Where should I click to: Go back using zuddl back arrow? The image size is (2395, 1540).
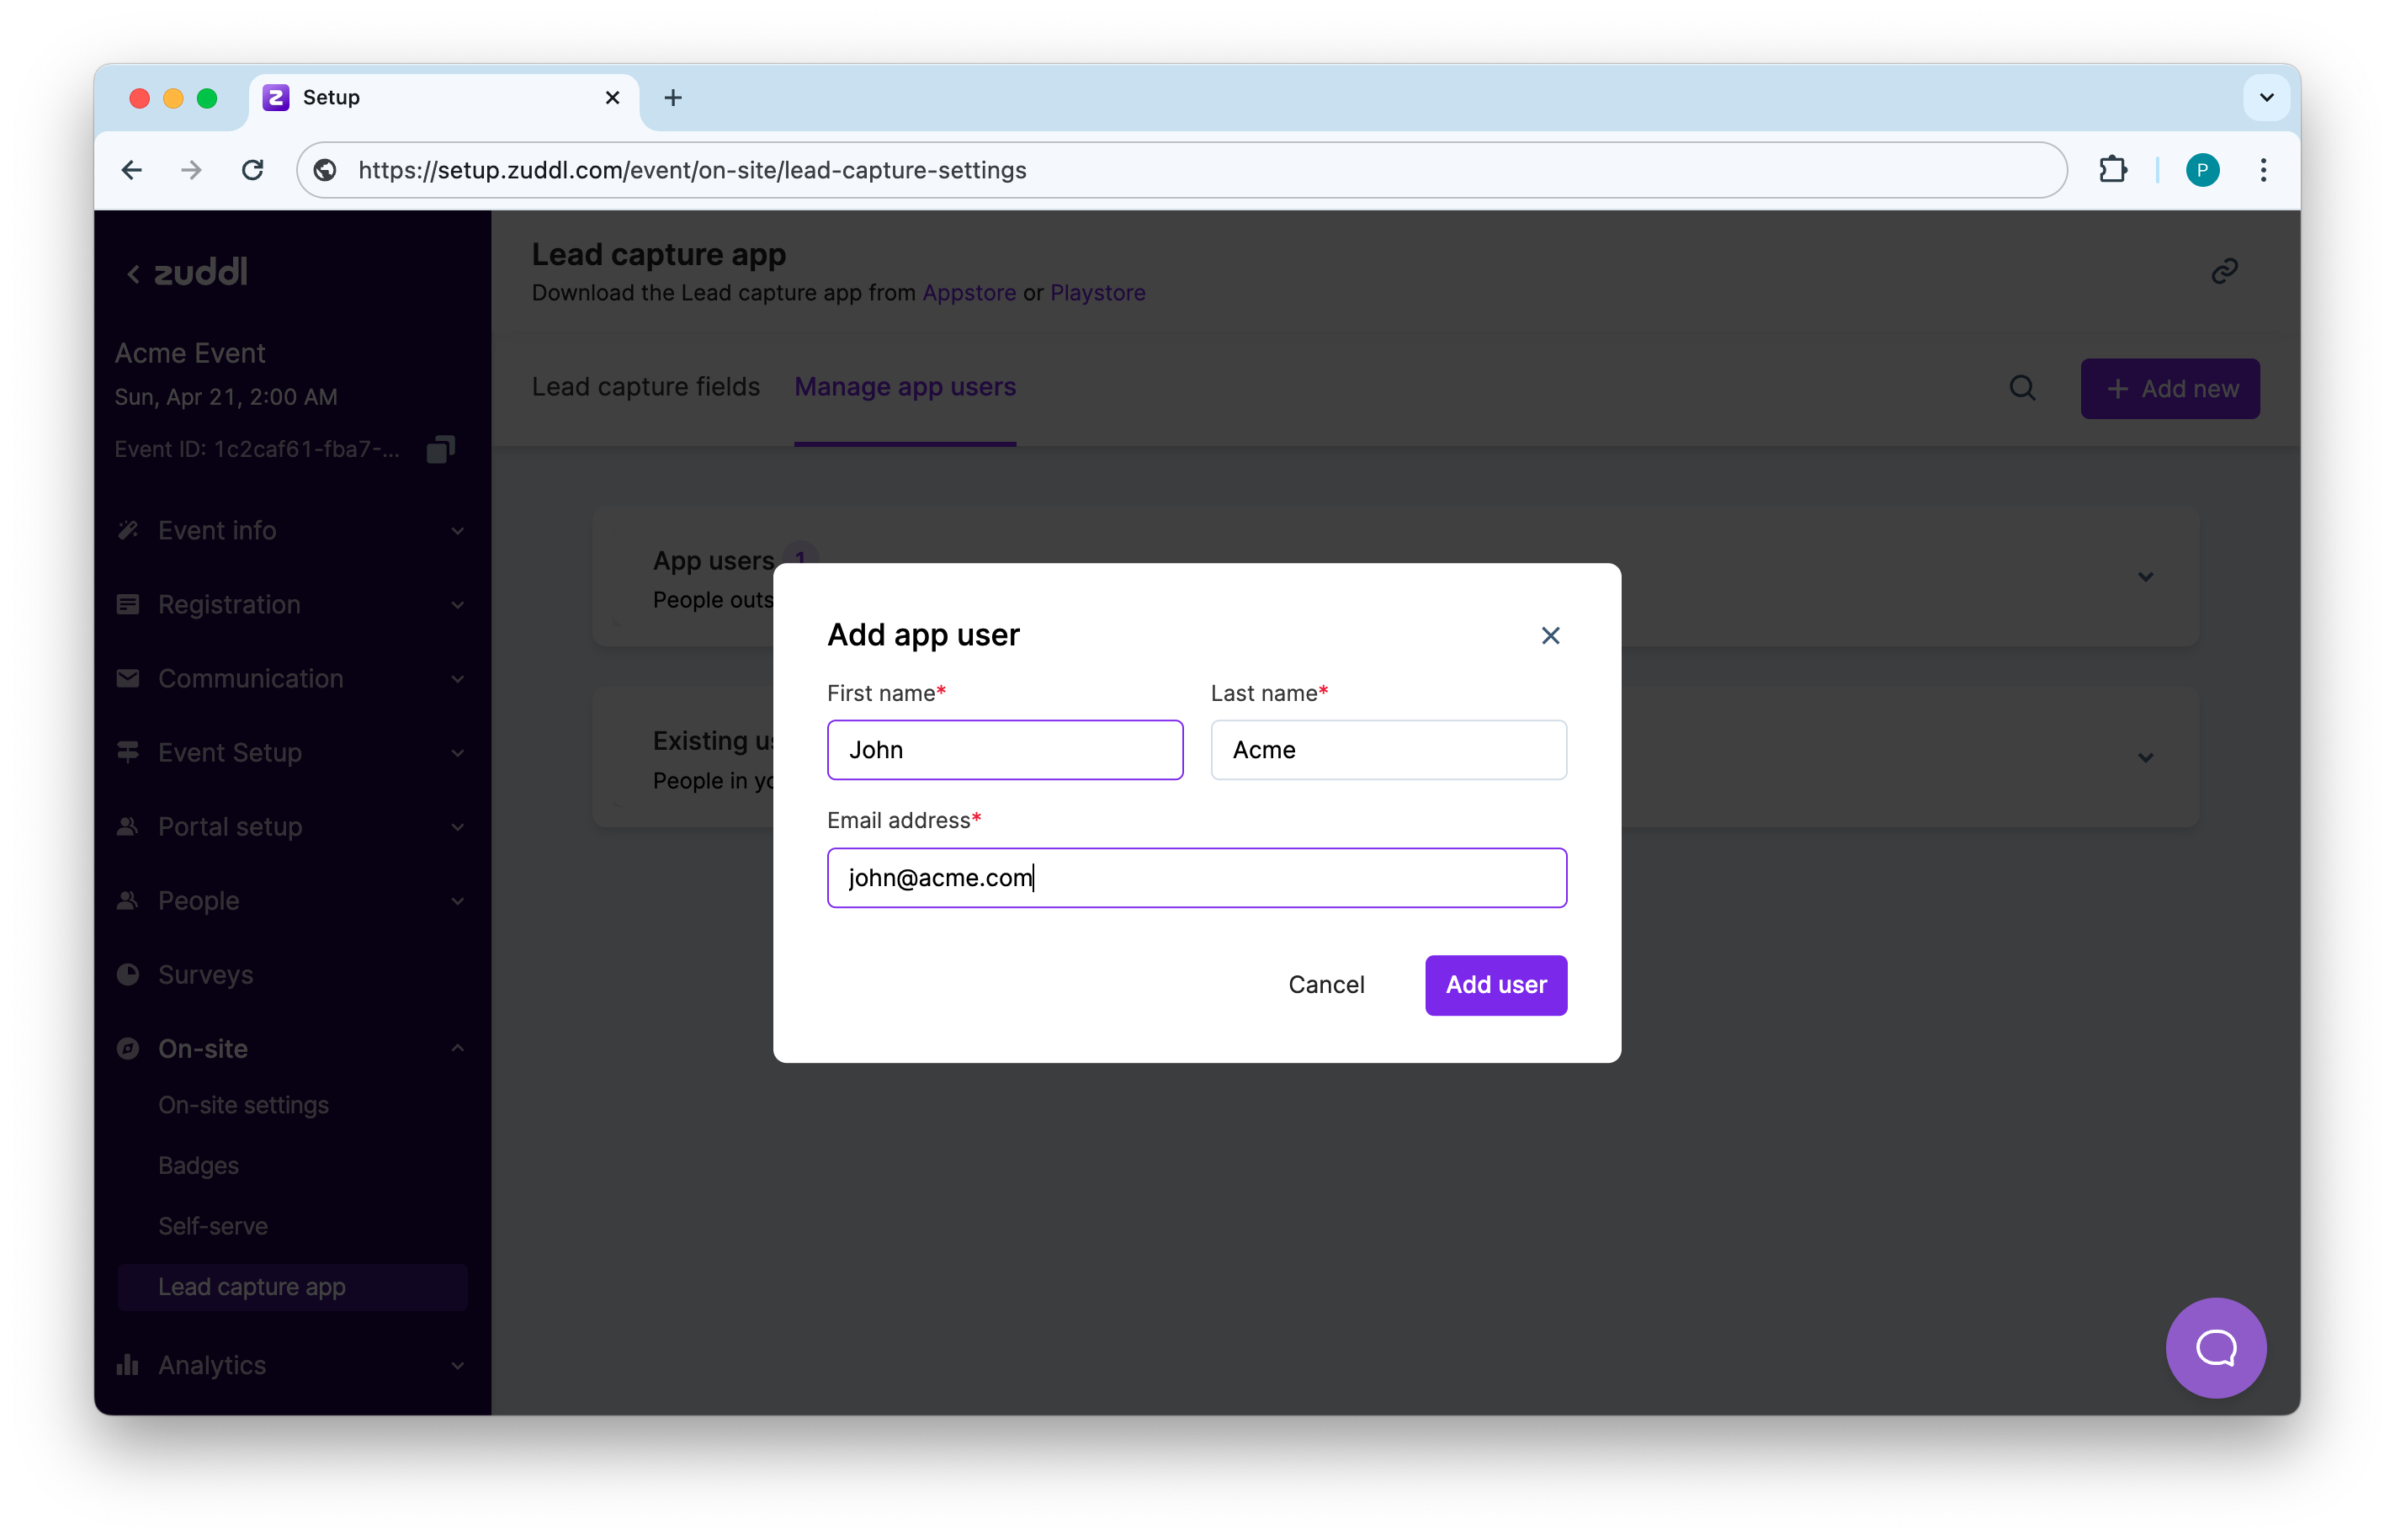[x=134, y=273]
